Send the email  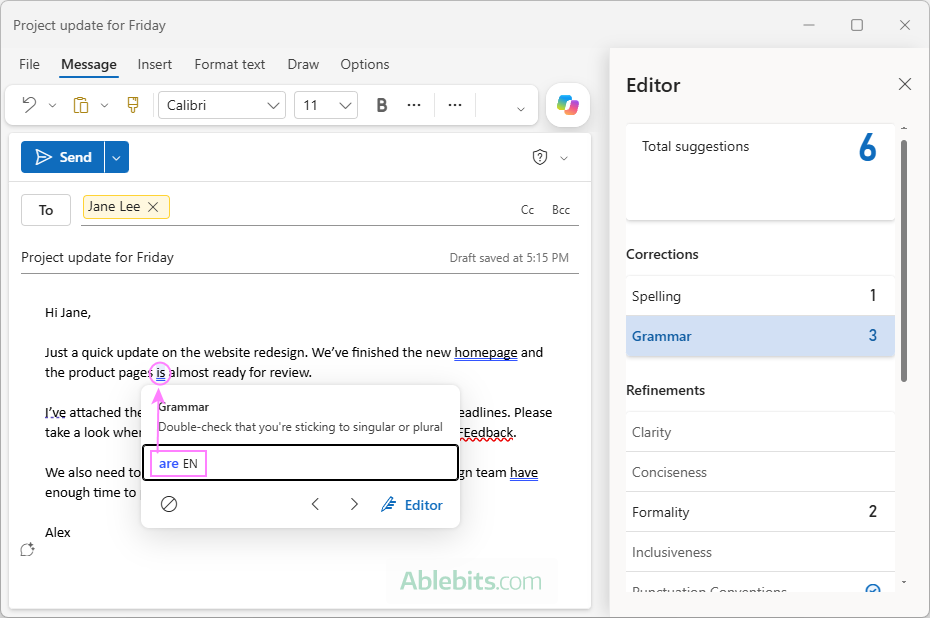coord(63,157)
